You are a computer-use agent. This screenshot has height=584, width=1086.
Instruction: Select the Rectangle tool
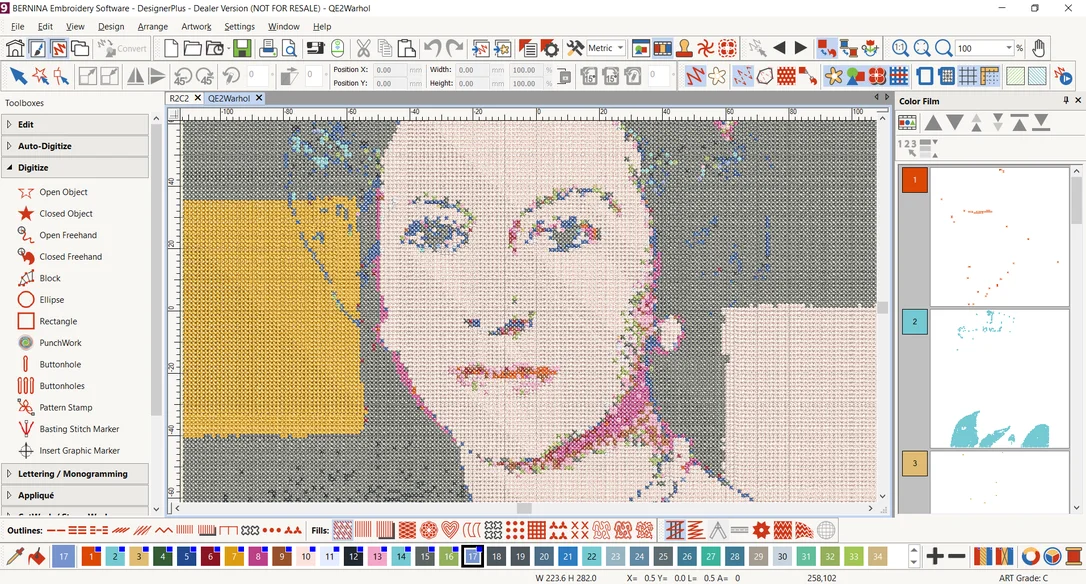pos(58,321)
